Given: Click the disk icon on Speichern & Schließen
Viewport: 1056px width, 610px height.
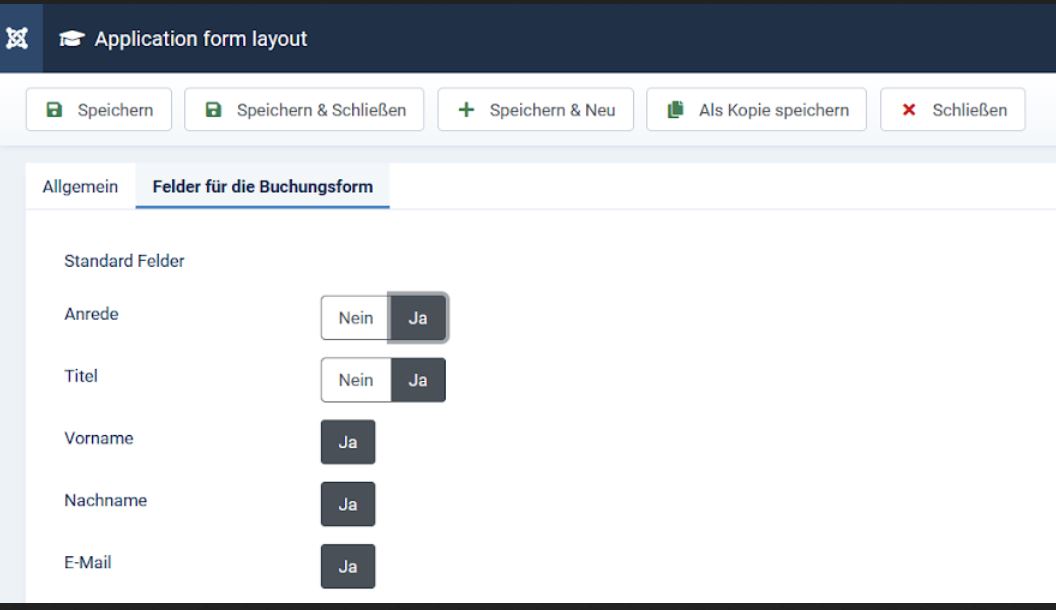Looking at the screenshot, I should 213,110.
